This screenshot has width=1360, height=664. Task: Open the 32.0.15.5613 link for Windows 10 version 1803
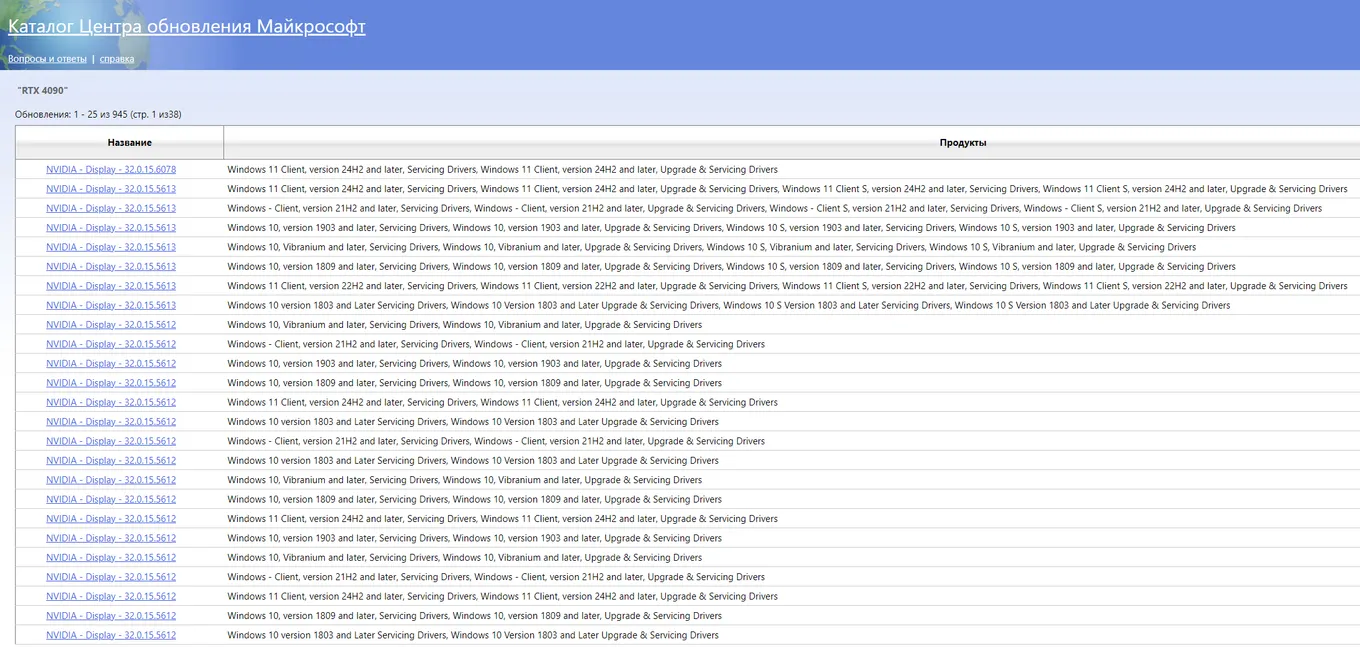[x=111, y=306]
